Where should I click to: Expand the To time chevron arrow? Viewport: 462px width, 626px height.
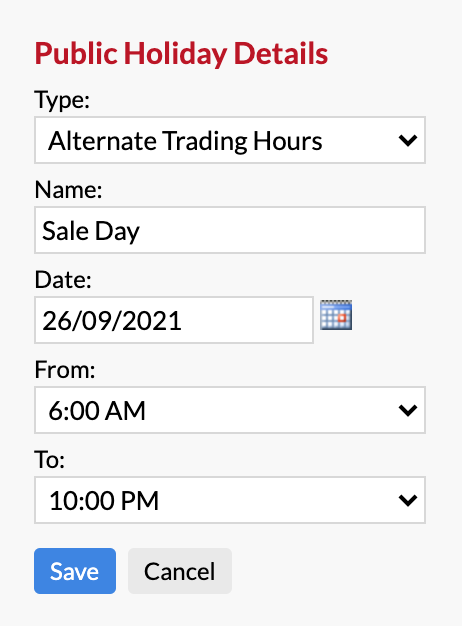408,500
